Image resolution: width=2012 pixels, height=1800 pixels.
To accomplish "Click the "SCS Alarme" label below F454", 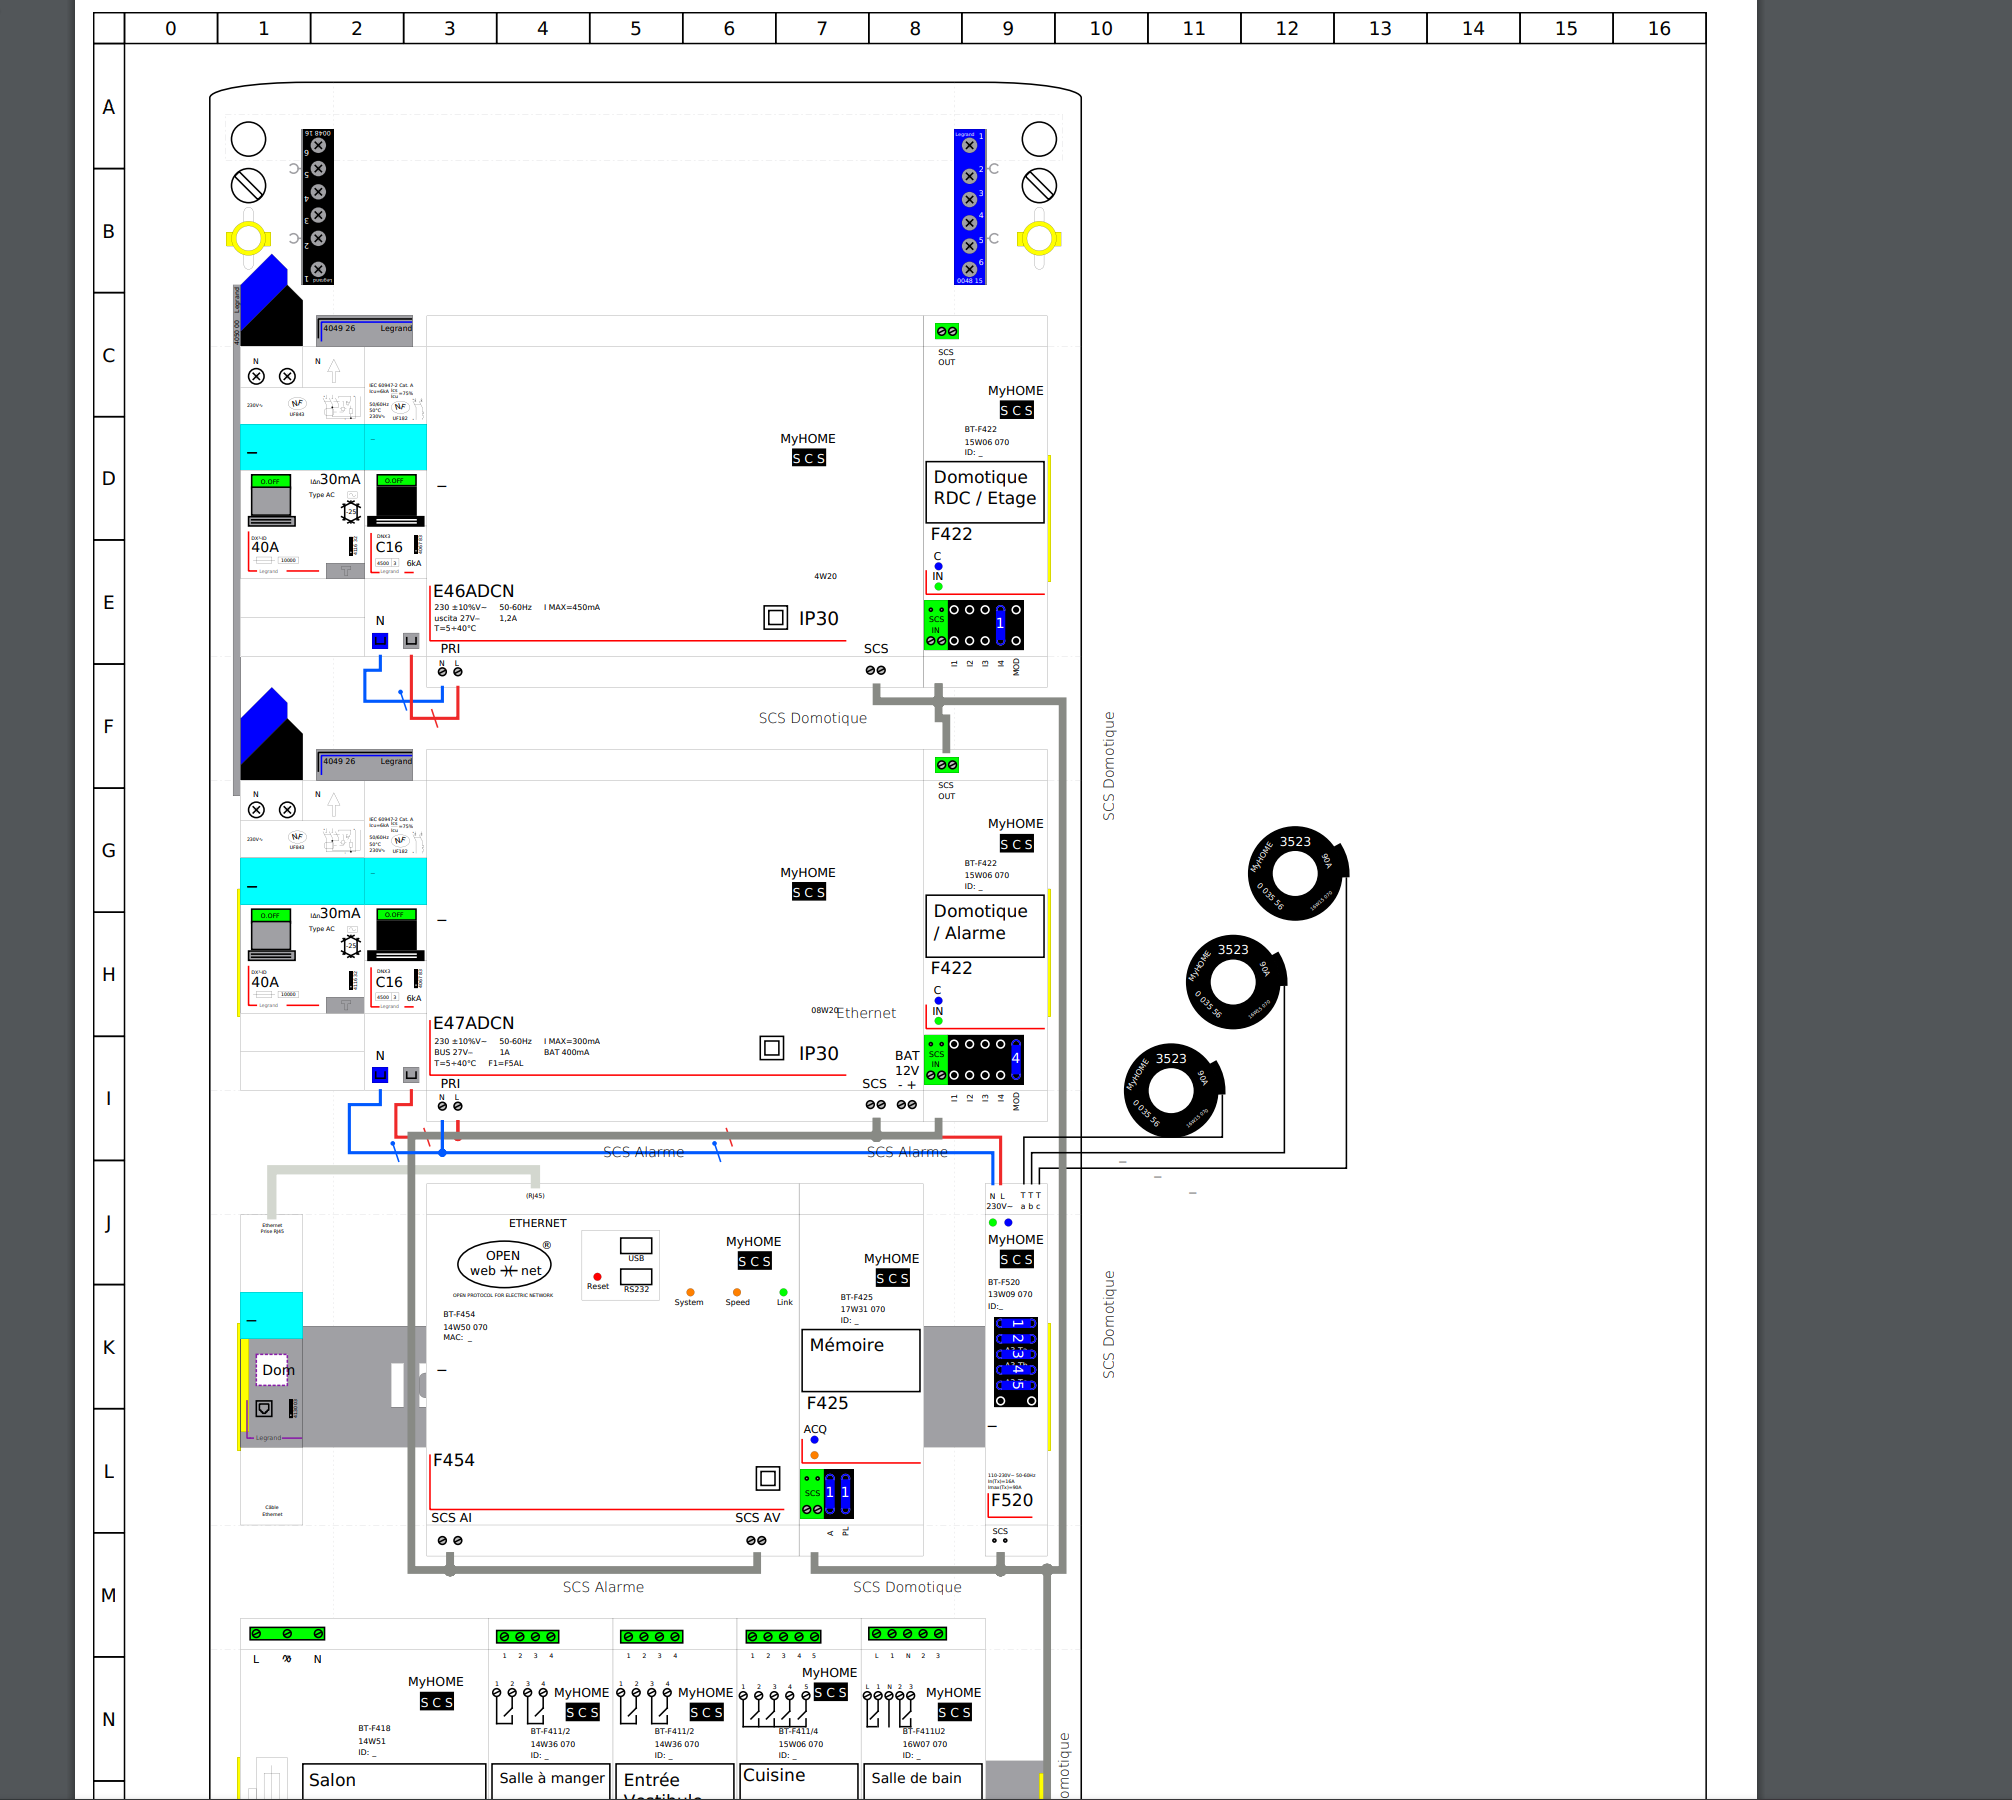I will pyautogui.click(x=603, y=1587).
